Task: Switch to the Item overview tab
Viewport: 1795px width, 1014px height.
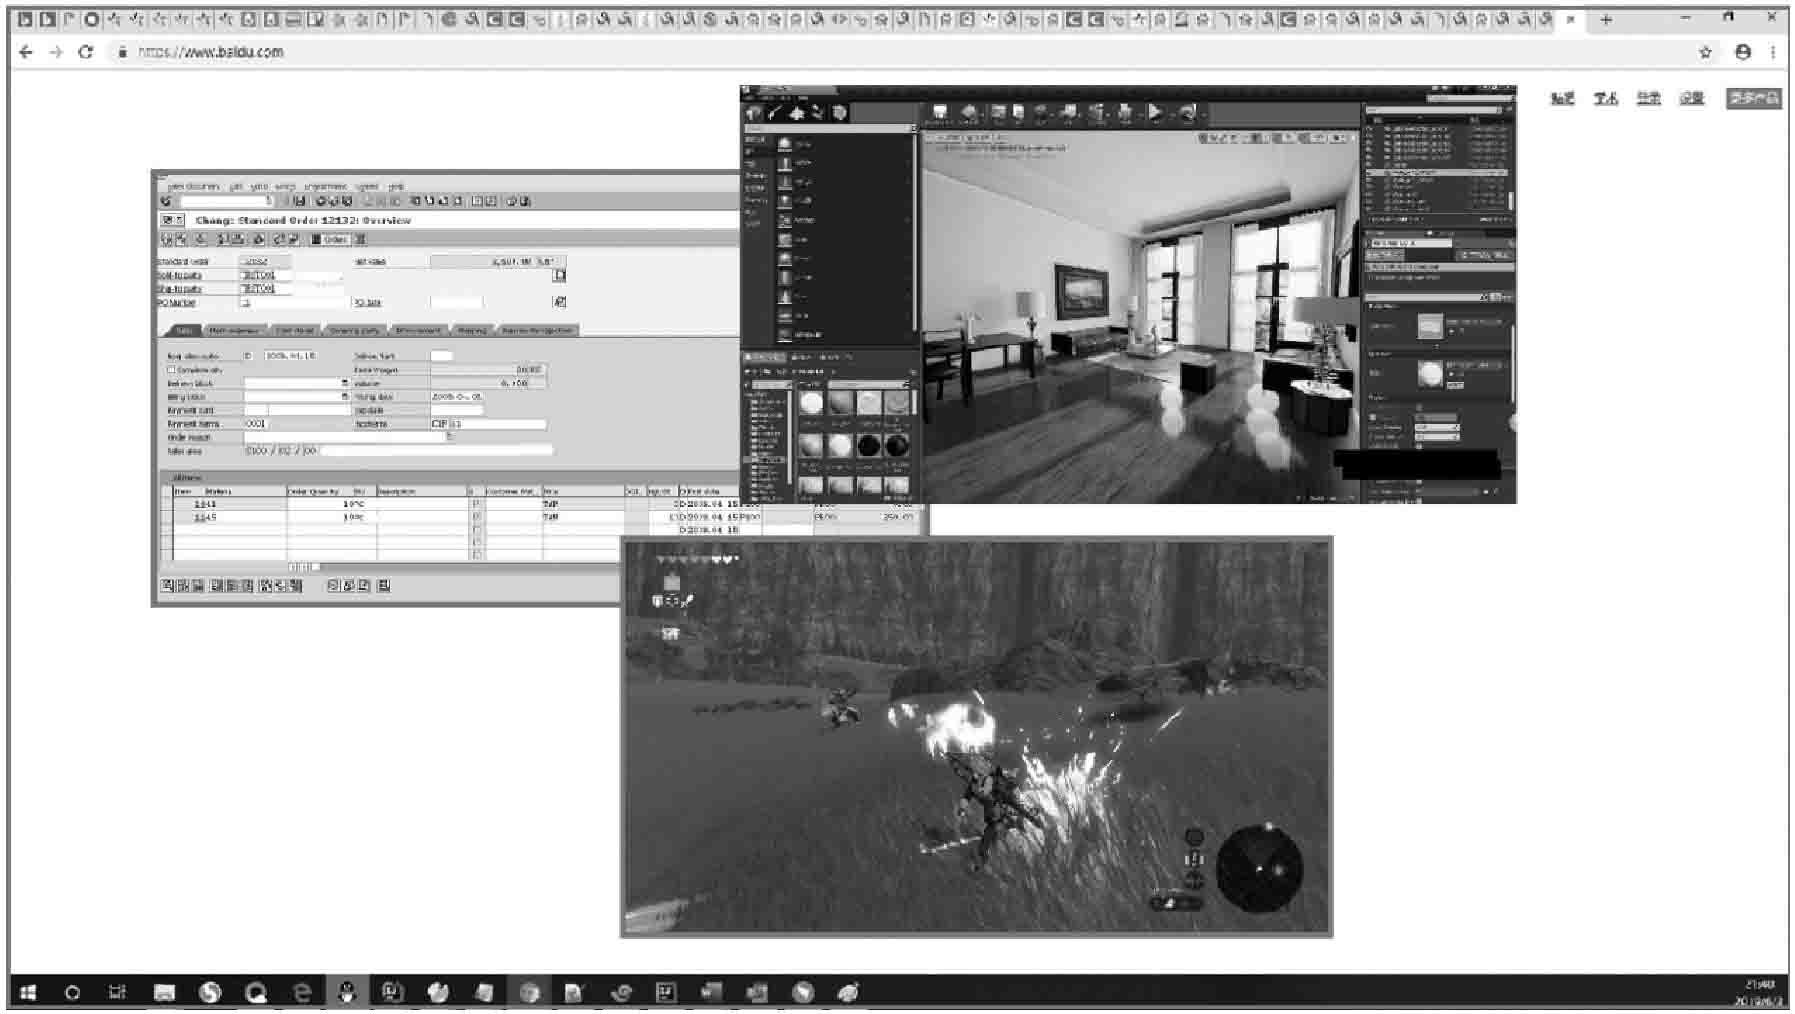Action: [235, 330]
